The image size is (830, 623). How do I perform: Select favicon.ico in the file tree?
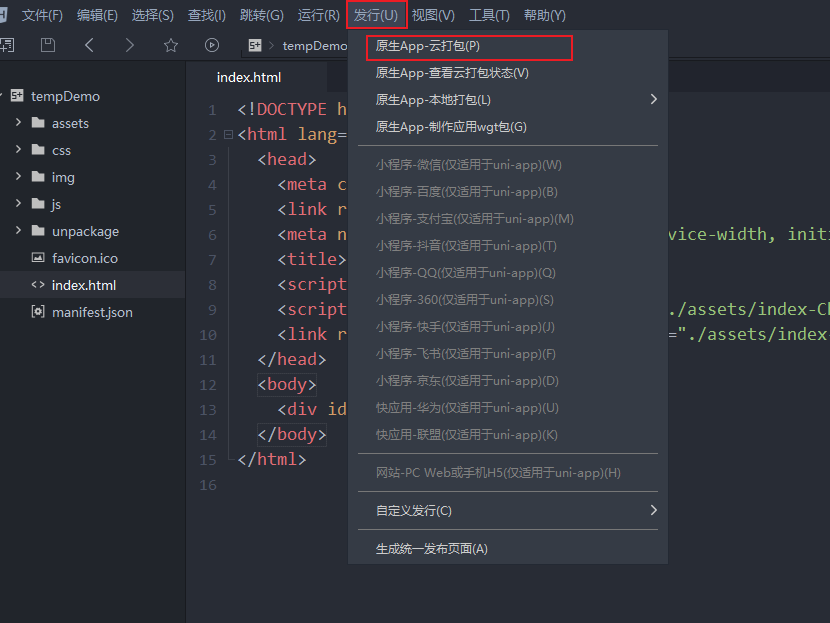(85, 258)
